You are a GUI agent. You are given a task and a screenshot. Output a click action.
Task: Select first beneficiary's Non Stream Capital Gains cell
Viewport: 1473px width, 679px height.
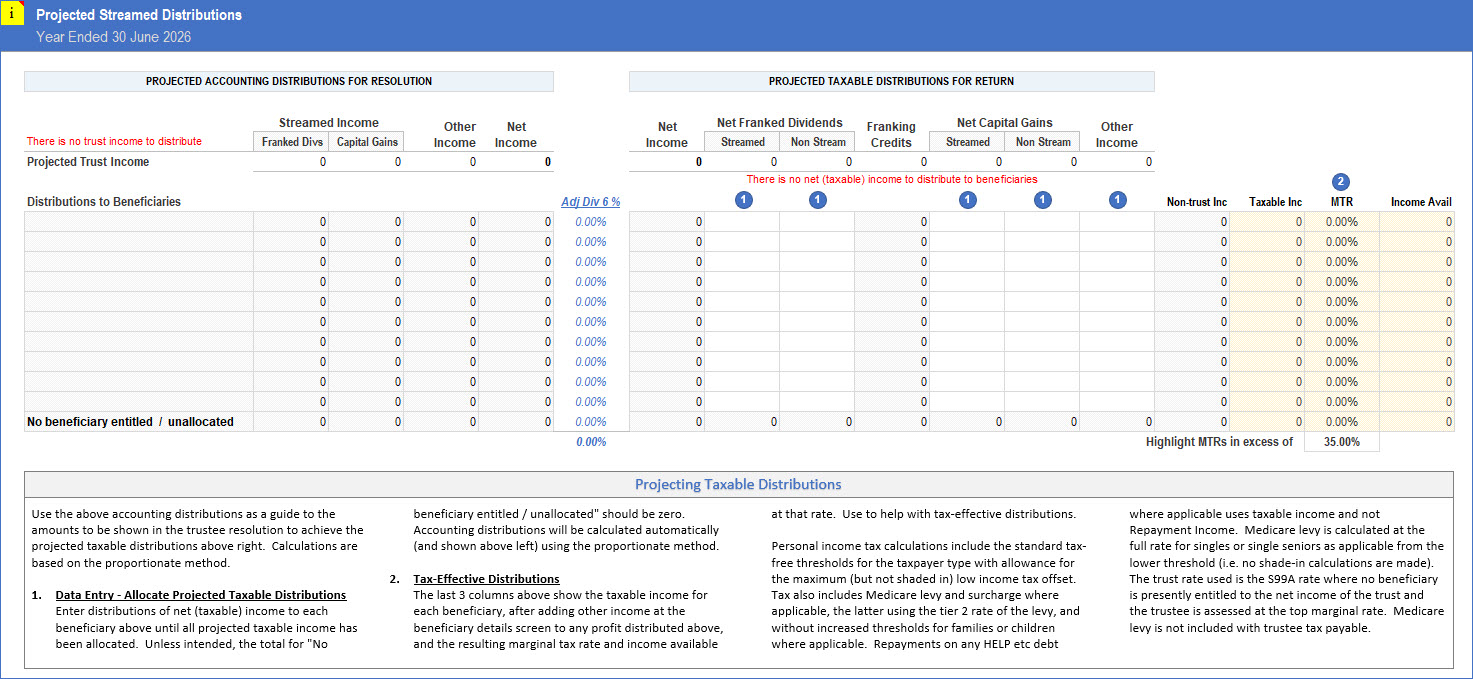click(1041, 222)
